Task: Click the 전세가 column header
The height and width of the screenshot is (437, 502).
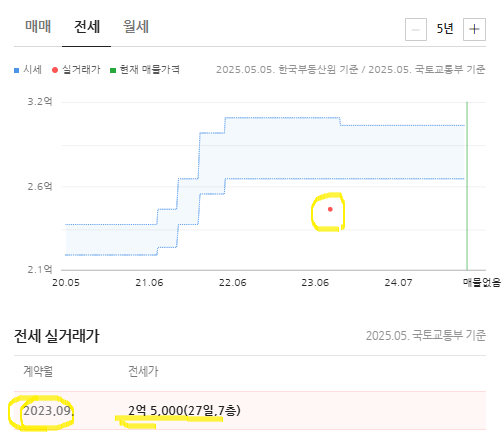Action: point(143,371)
